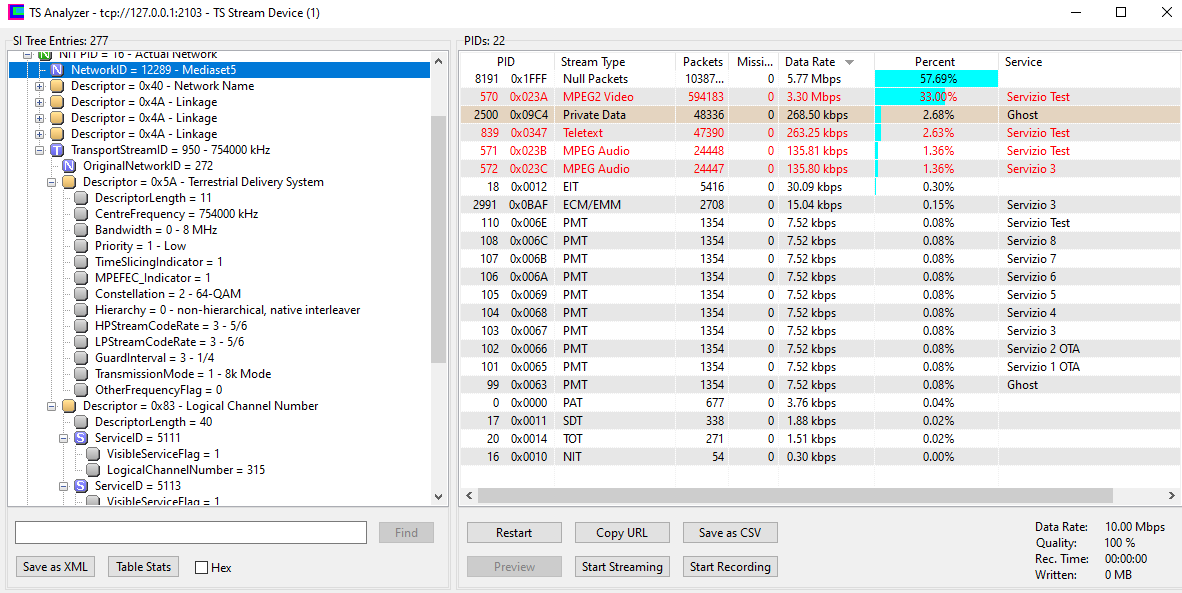Click the icon beside DescriptorLength = 40
Screen dimensions: 1182x593
pos(81,422)
